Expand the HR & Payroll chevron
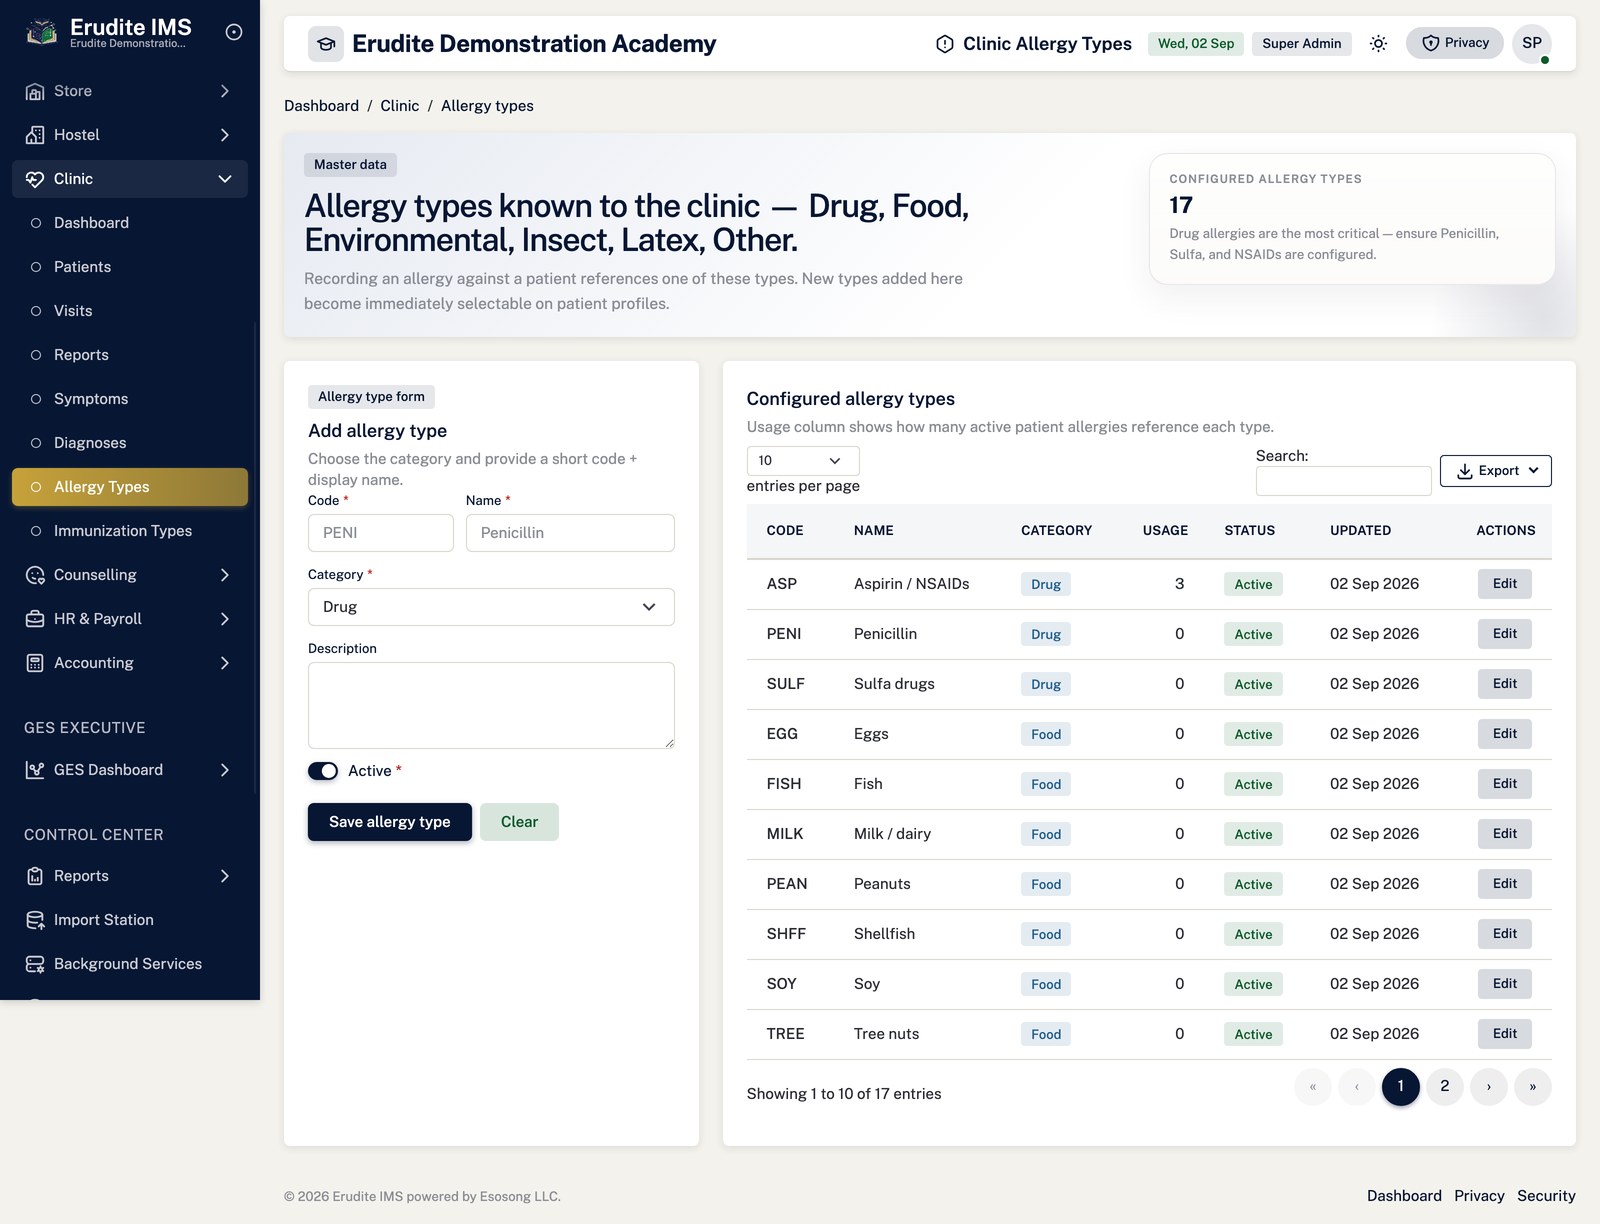Viewport: 1600px width, 1224px height. coord(225,619)
